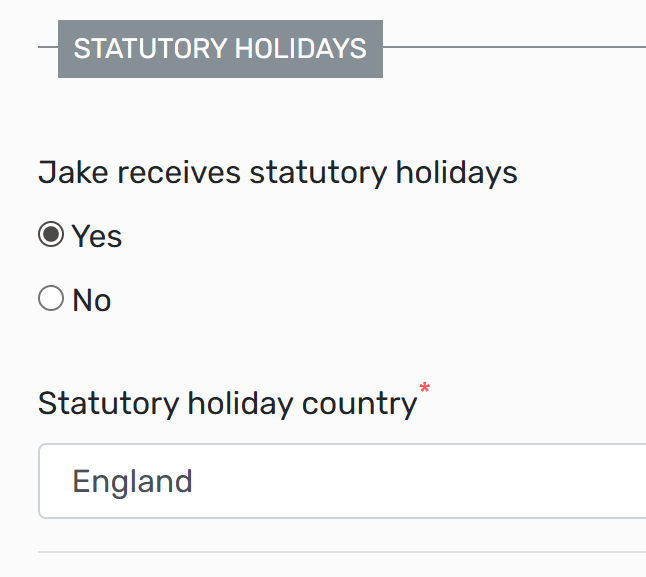Image resolution: width=646 pixels, height=577 pixels.
Task: Open the Statutory holiday country dropdown
Action: coord(340,482)
